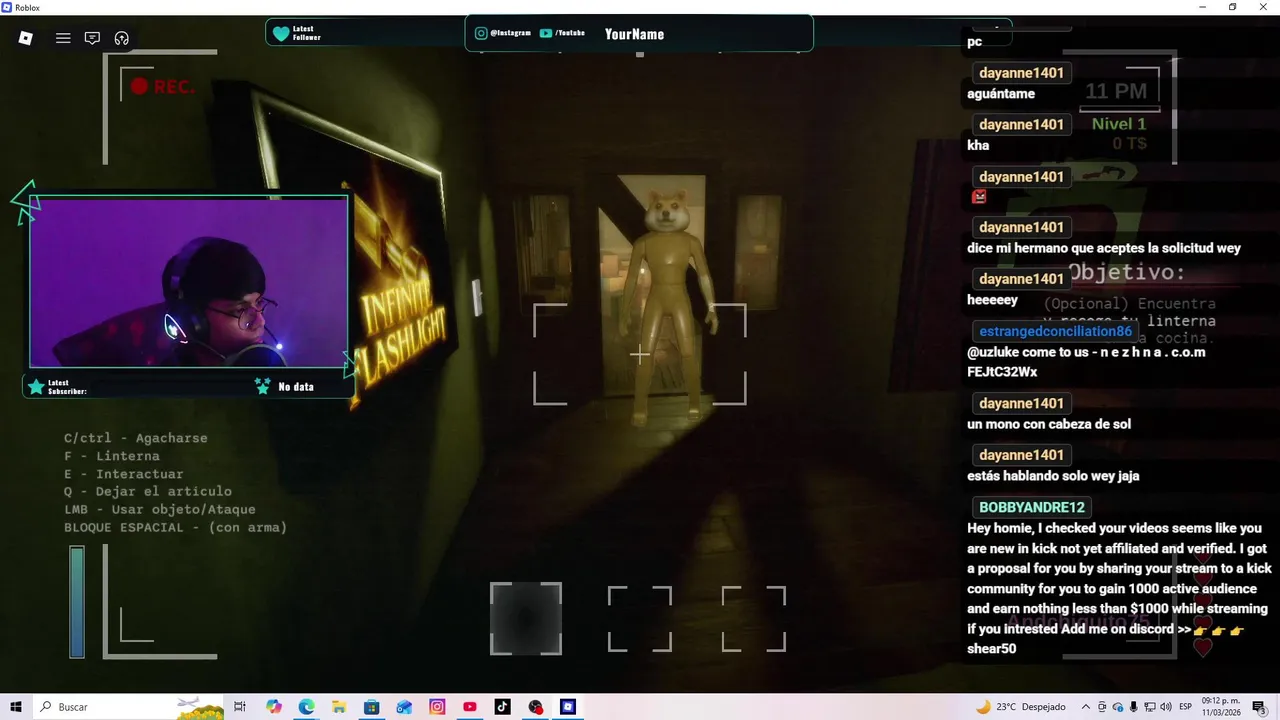Select the third empty inventory slot
Screen dimensions: 1280x720
754,619
